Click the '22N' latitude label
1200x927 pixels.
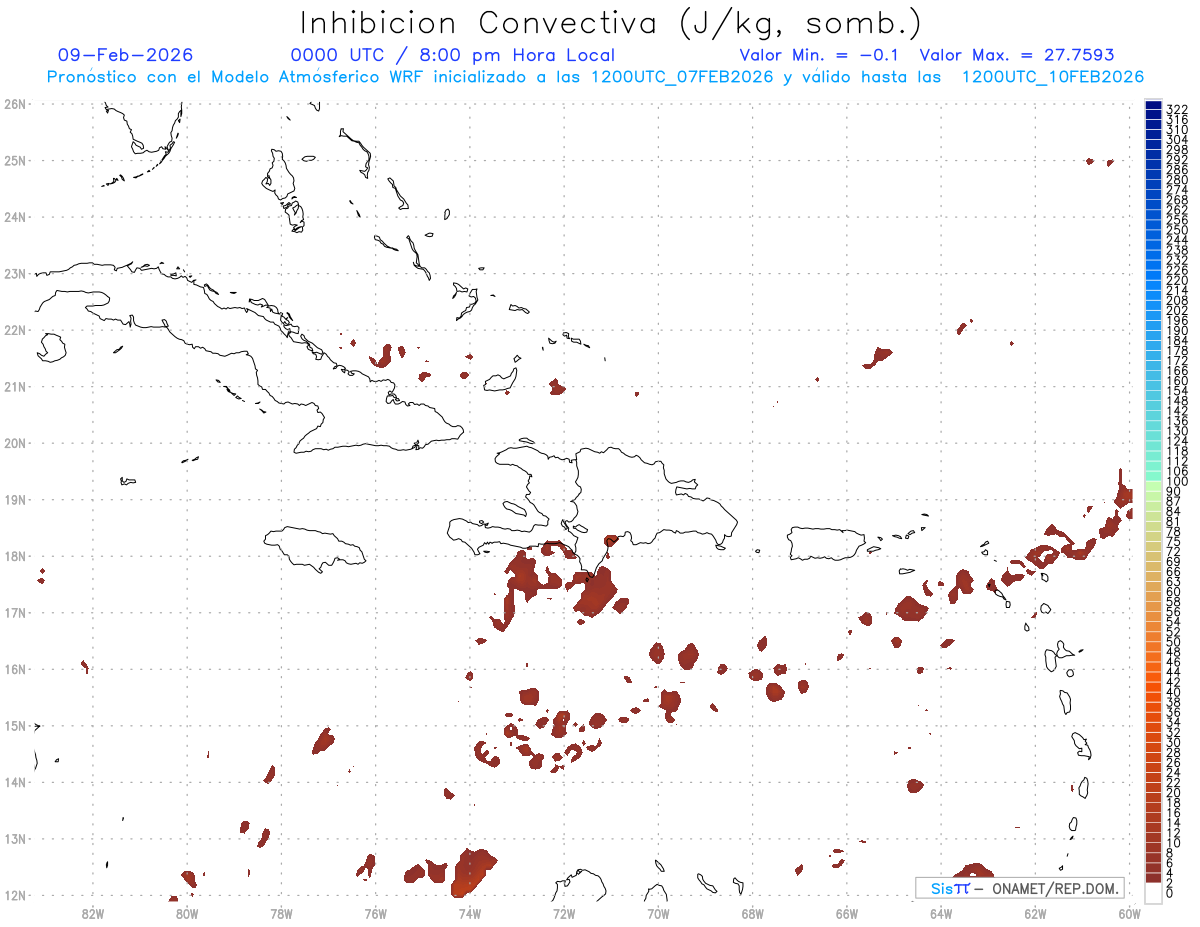14,330
